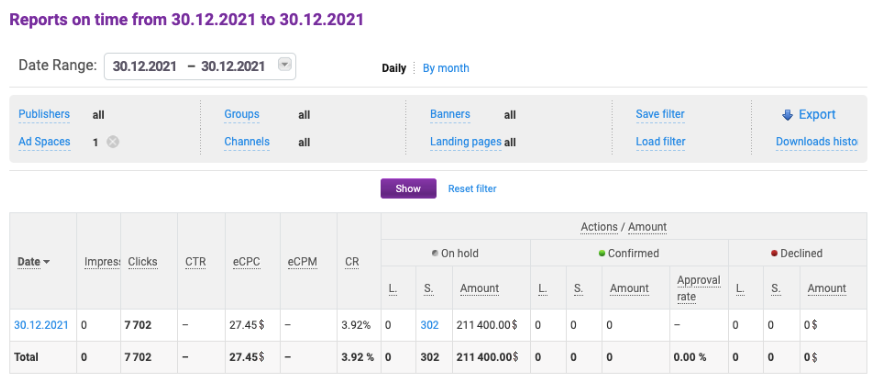Viewport: 875px width, 382px height.
Task: Click the Approval rate column header
Action: pyautogui.click(x=699, y=288)
